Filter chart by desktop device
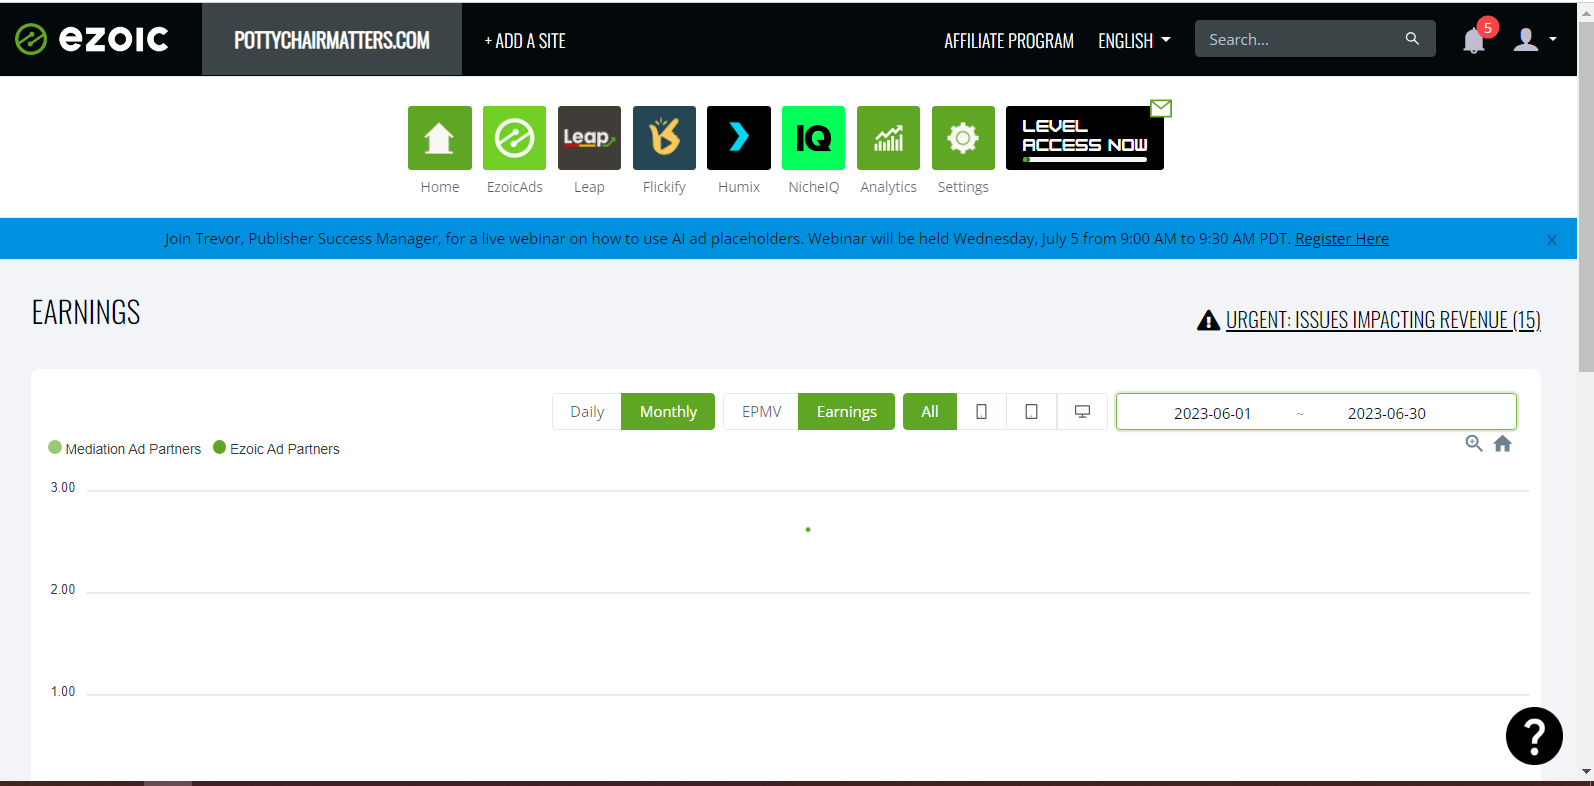The height and width of the screenshot is (786, 1594). (1082, 412)
